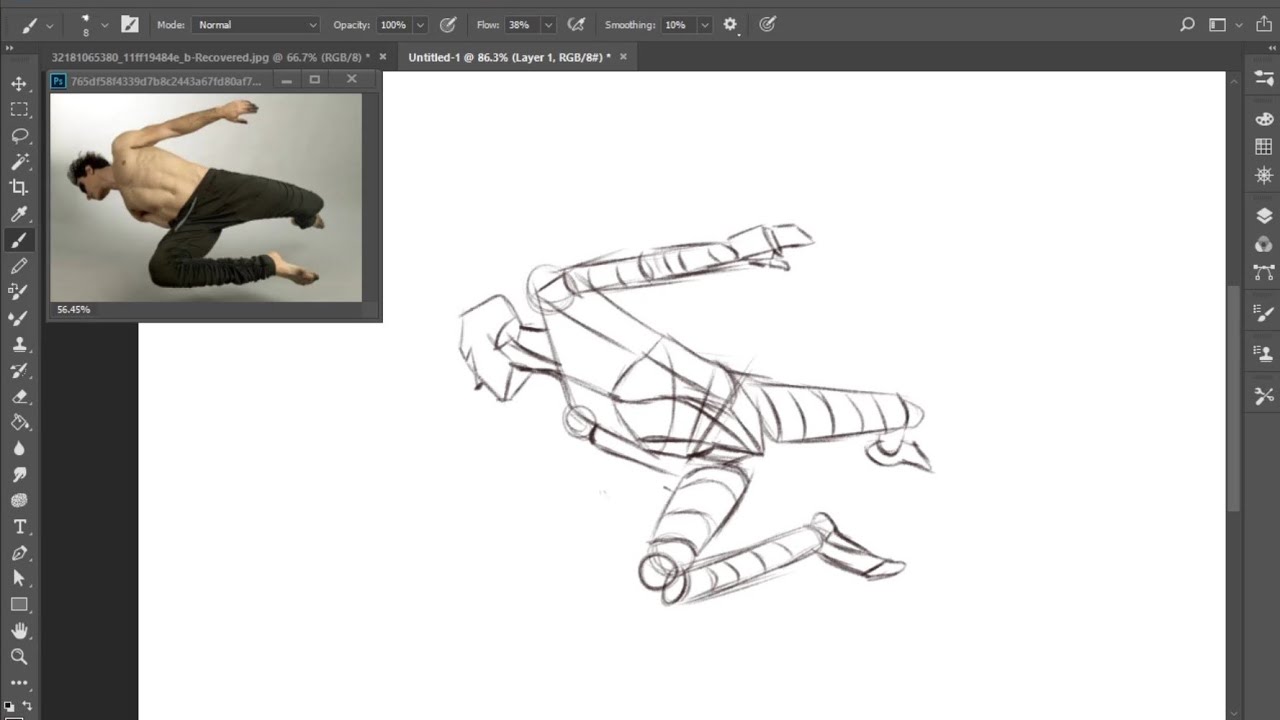Open the Mode dropdown showing Normal
Image resolution: width=1280 pixels, height=720 pixels.
pos(256,25)
